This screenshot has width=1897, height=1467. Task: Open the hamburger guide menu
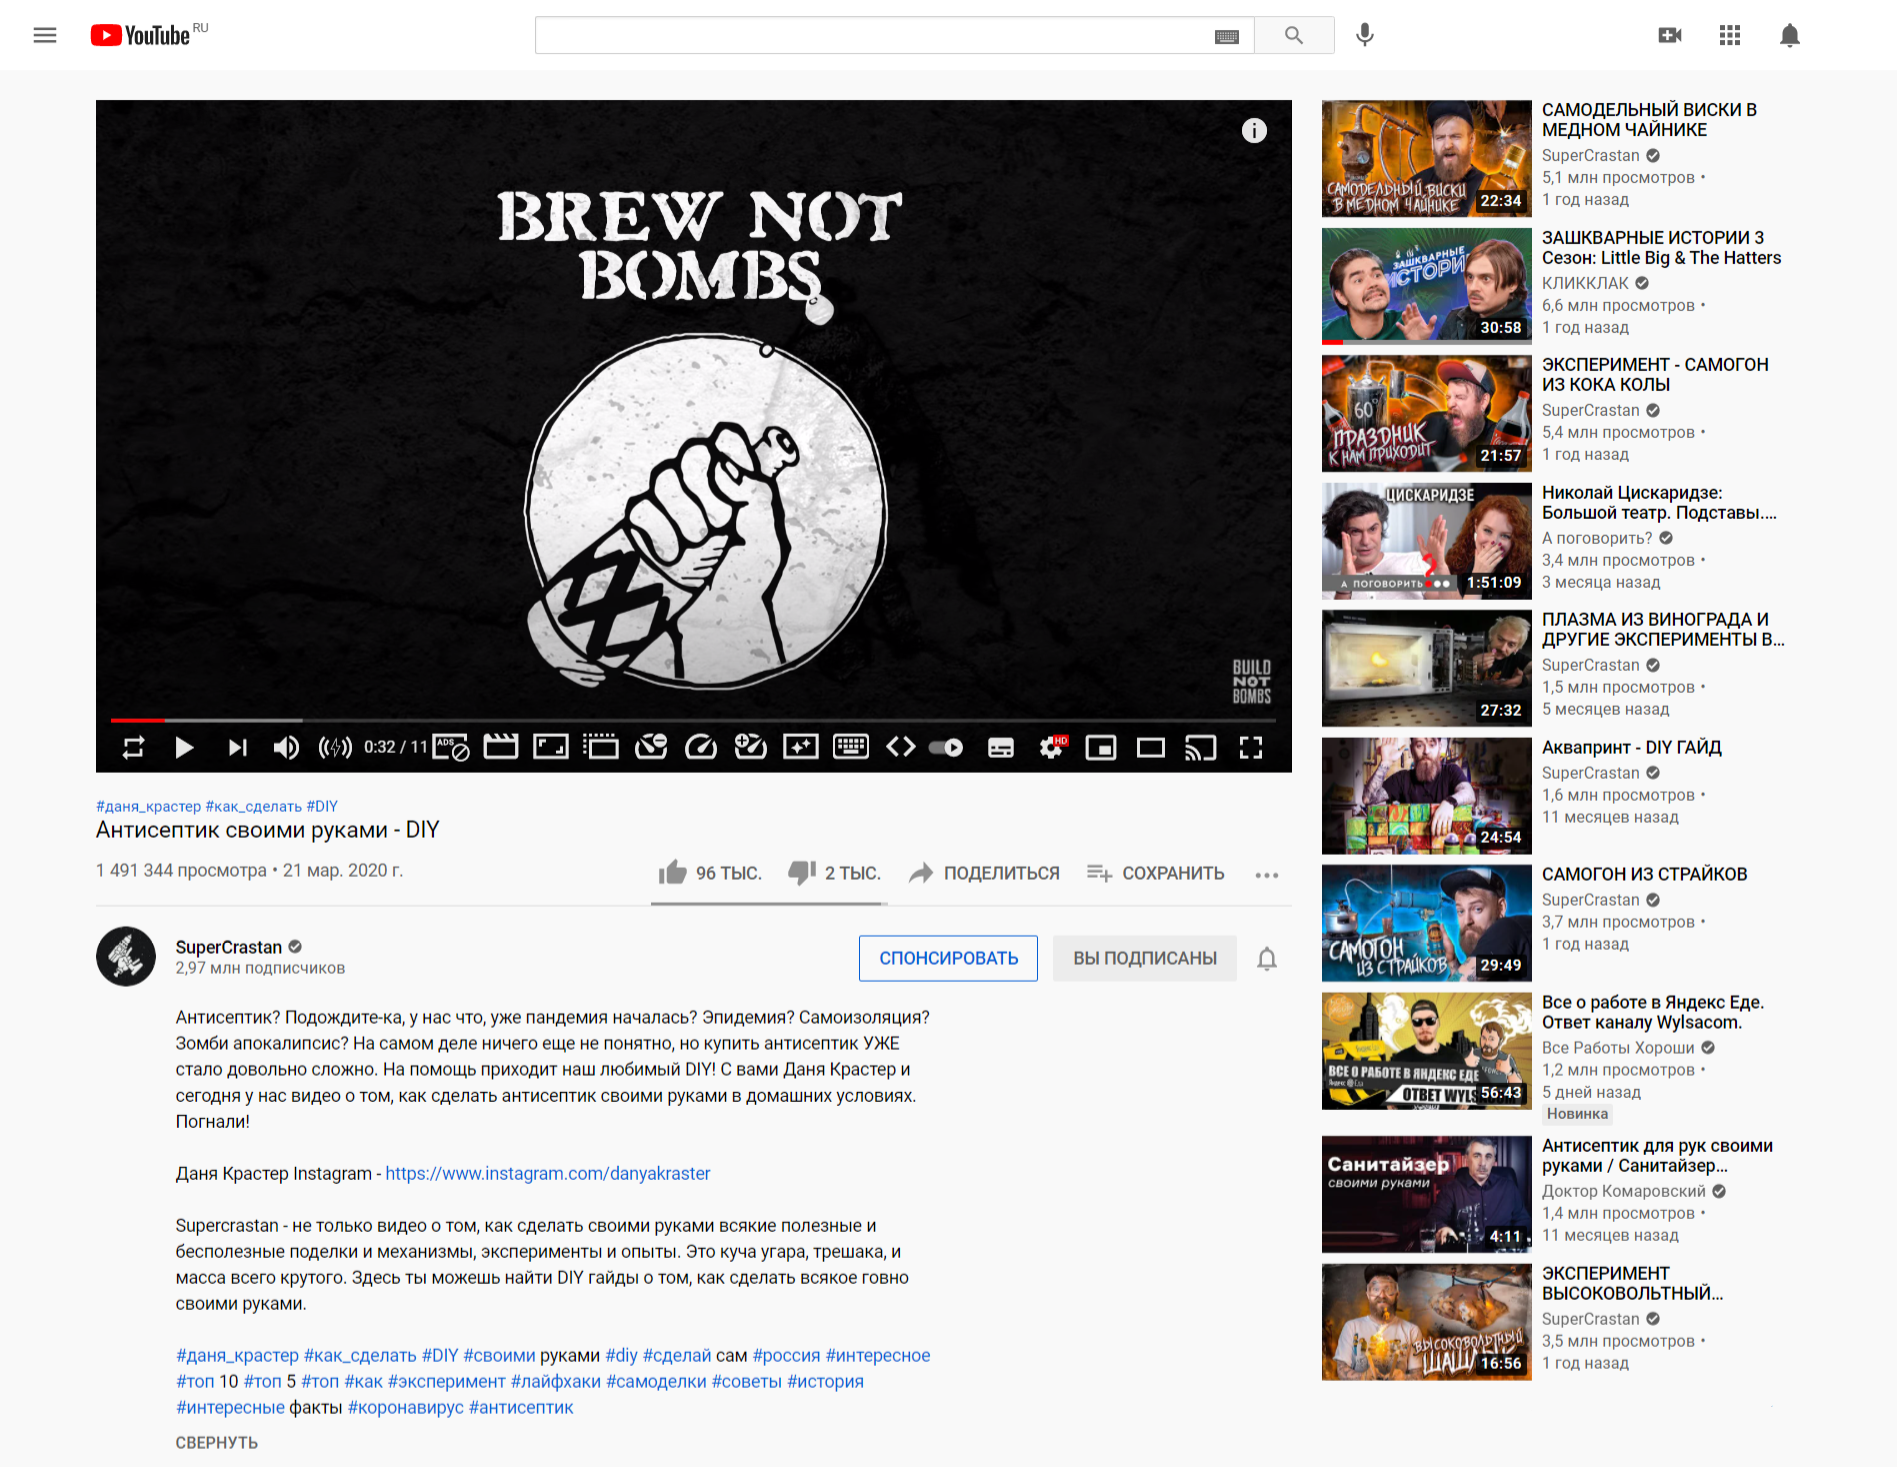click(x=45, y=35)
